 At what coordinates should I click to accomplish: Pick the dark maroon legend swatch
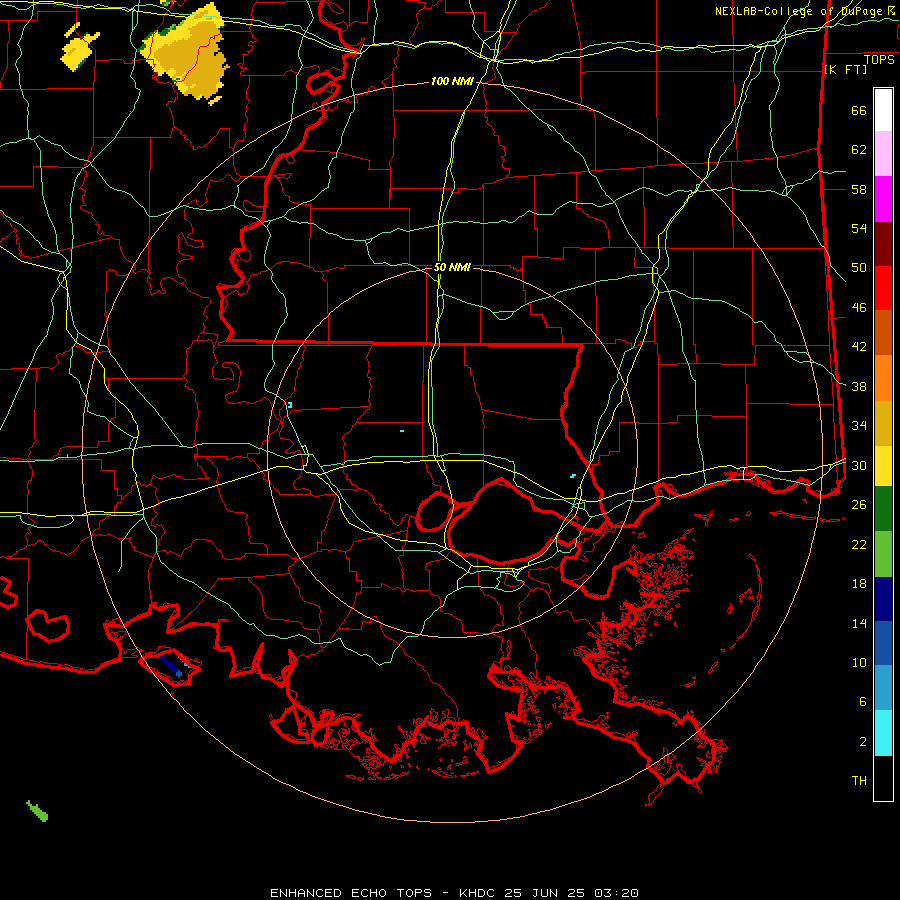click(x=883, y=244)
